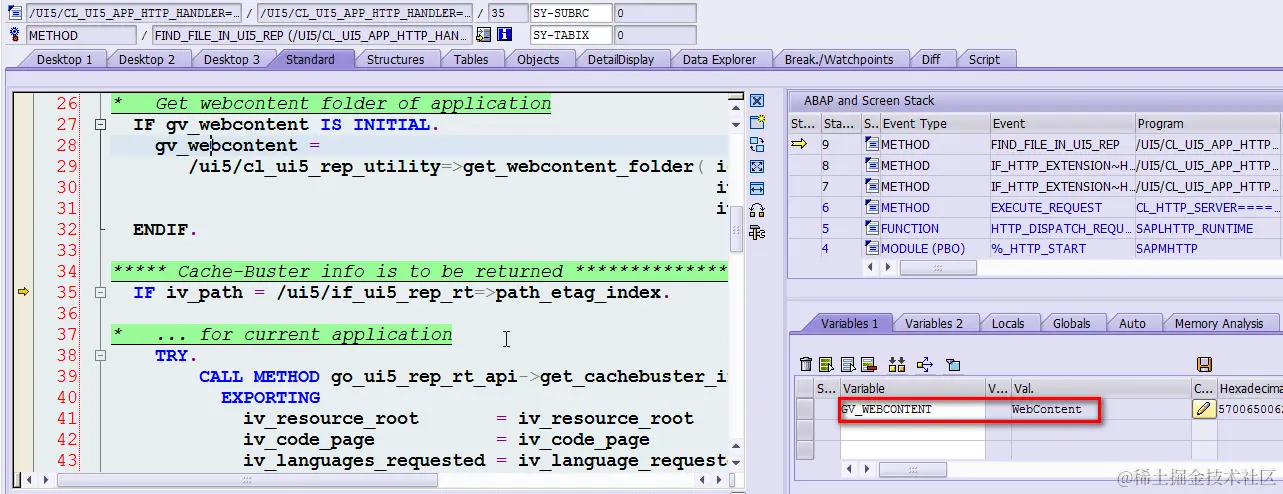
Task: Click the empty variable cell below GV_WEBCONTENT
Action: (x=912, y=428)
